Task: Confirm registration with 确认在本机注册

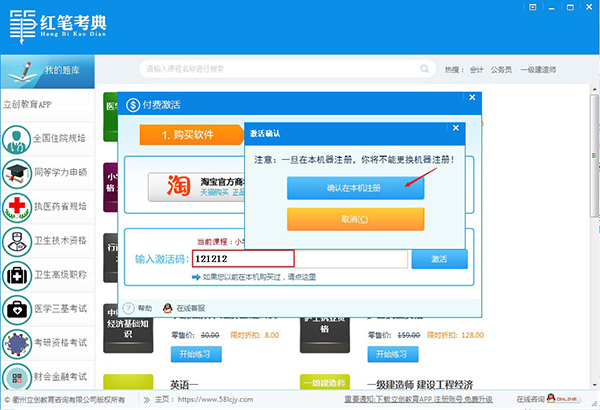Action: pos(355,188)
